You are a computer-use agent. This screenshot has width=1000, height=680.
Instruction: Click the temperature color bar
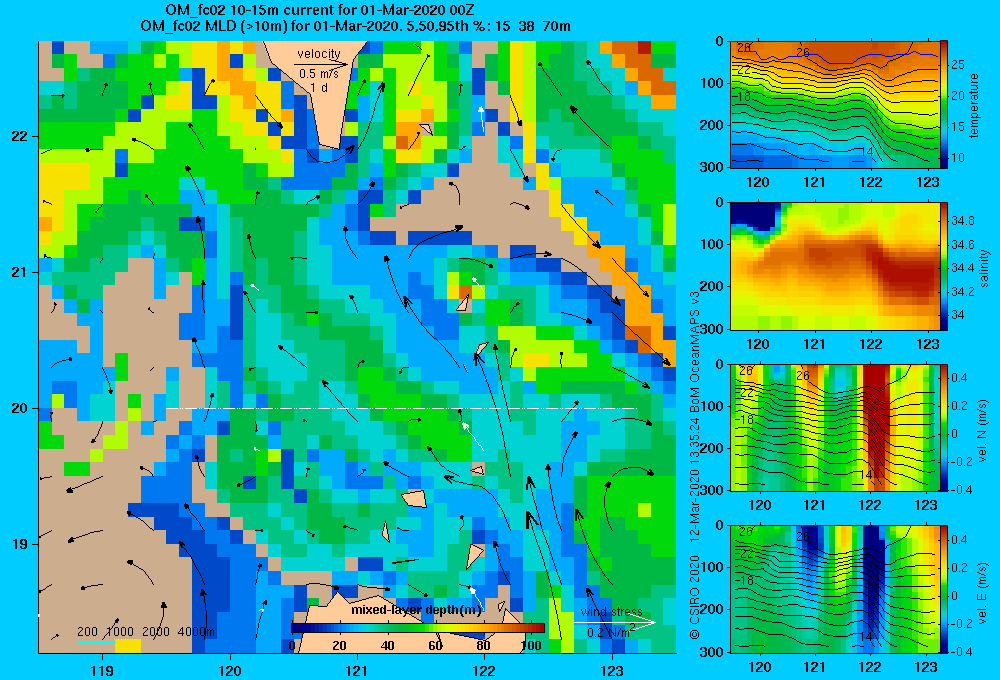944,105
